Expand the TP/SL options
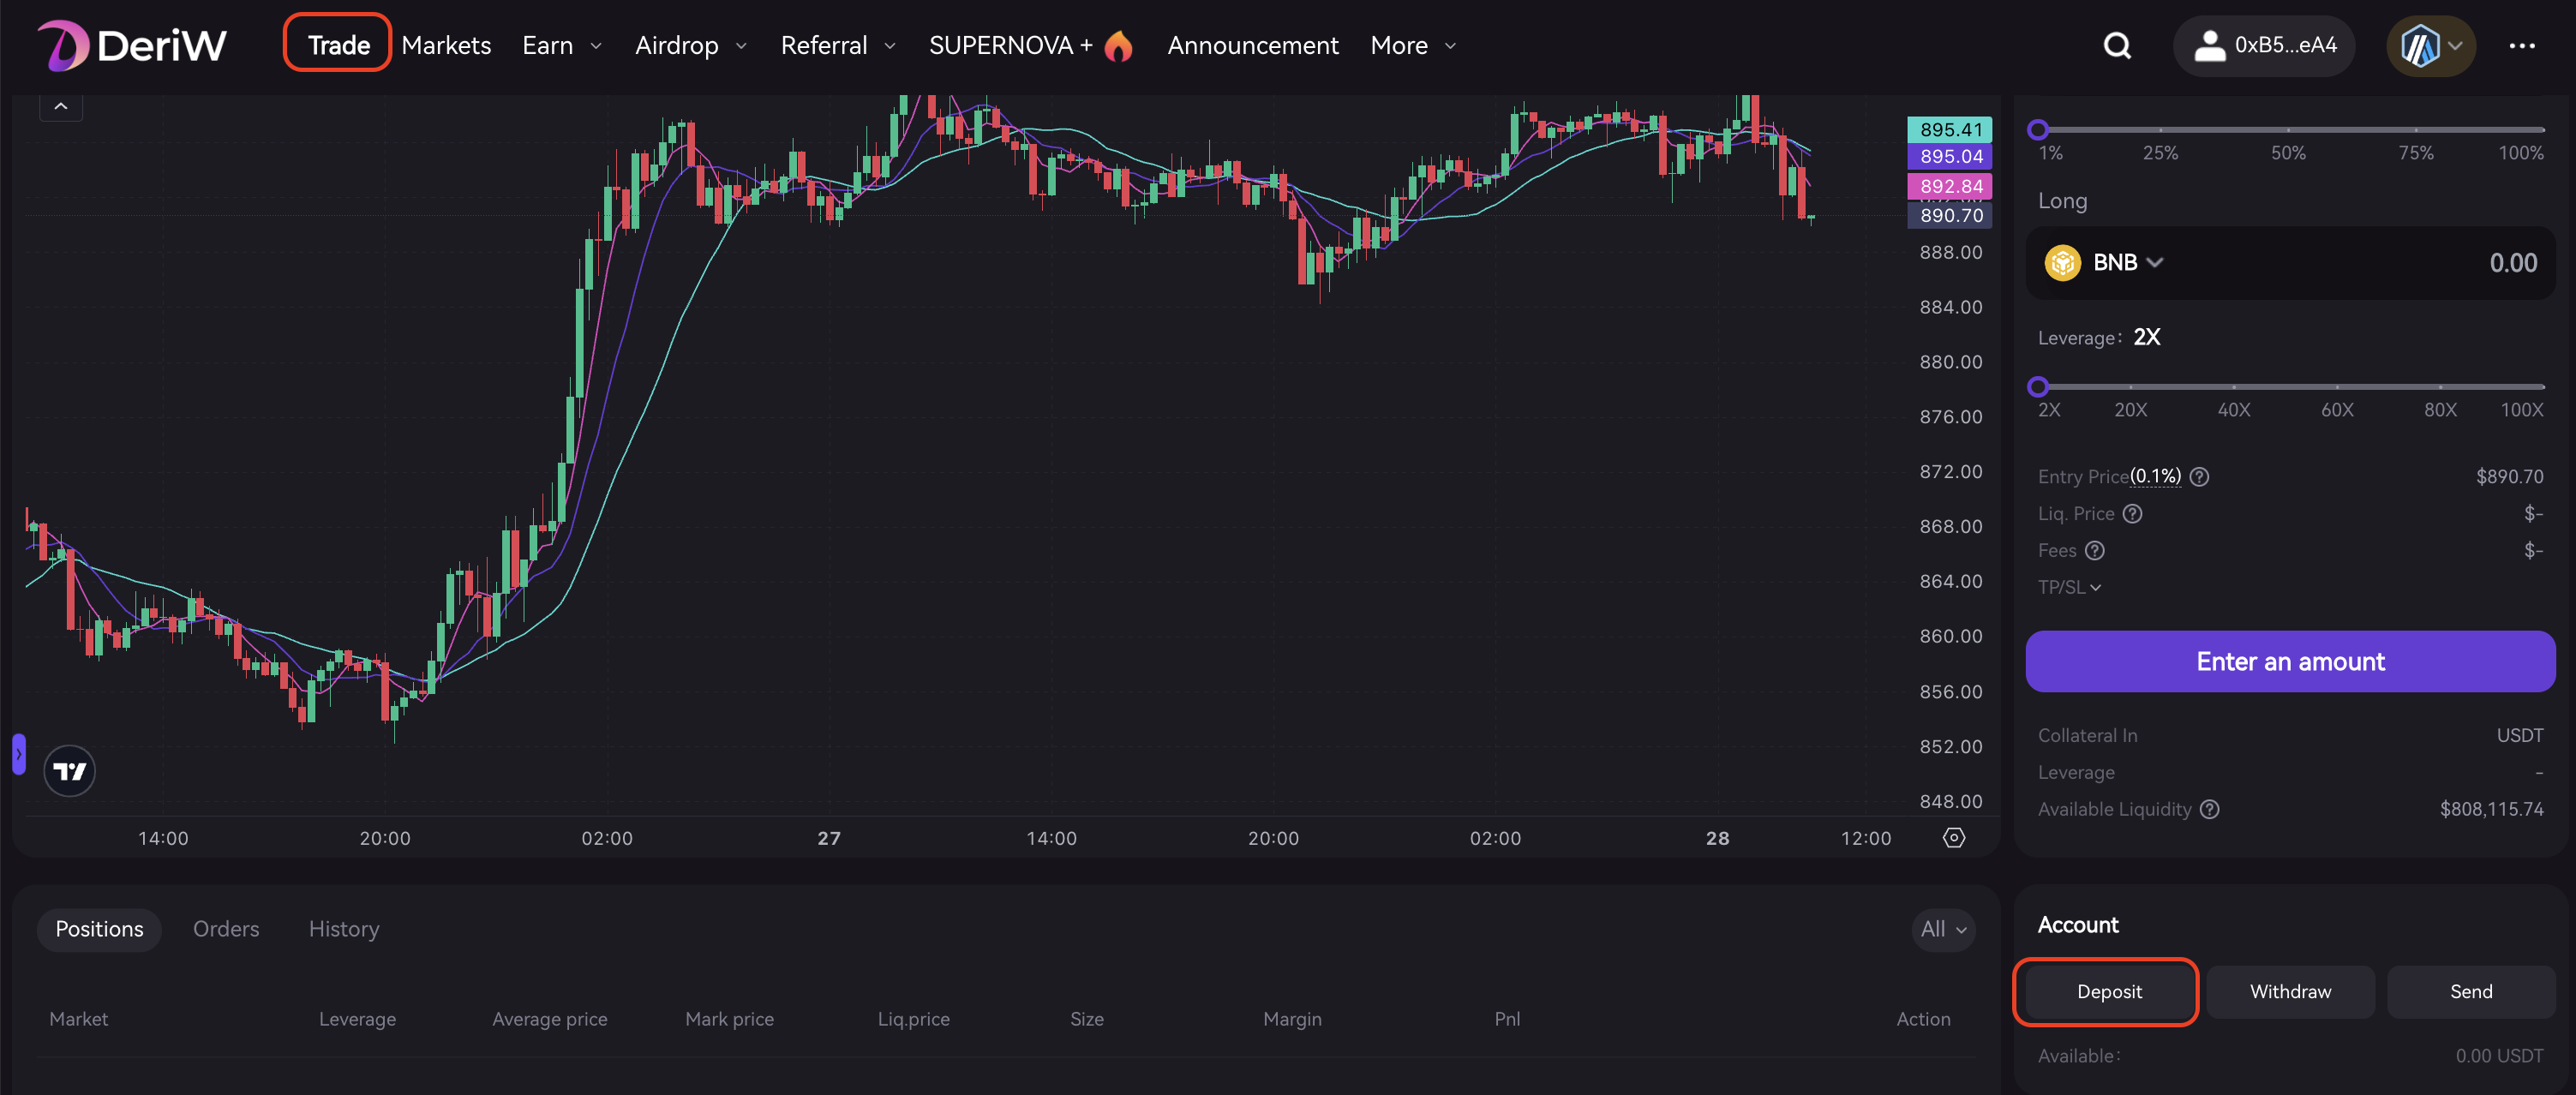The image size is (2576, 1095). pyautogui.click(x=2069, y=587)
